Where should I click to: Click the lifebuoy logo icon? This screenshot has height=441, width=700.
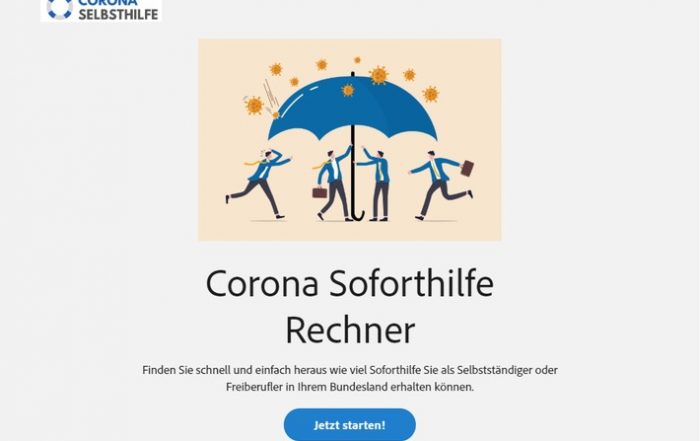tap(59, 8)
